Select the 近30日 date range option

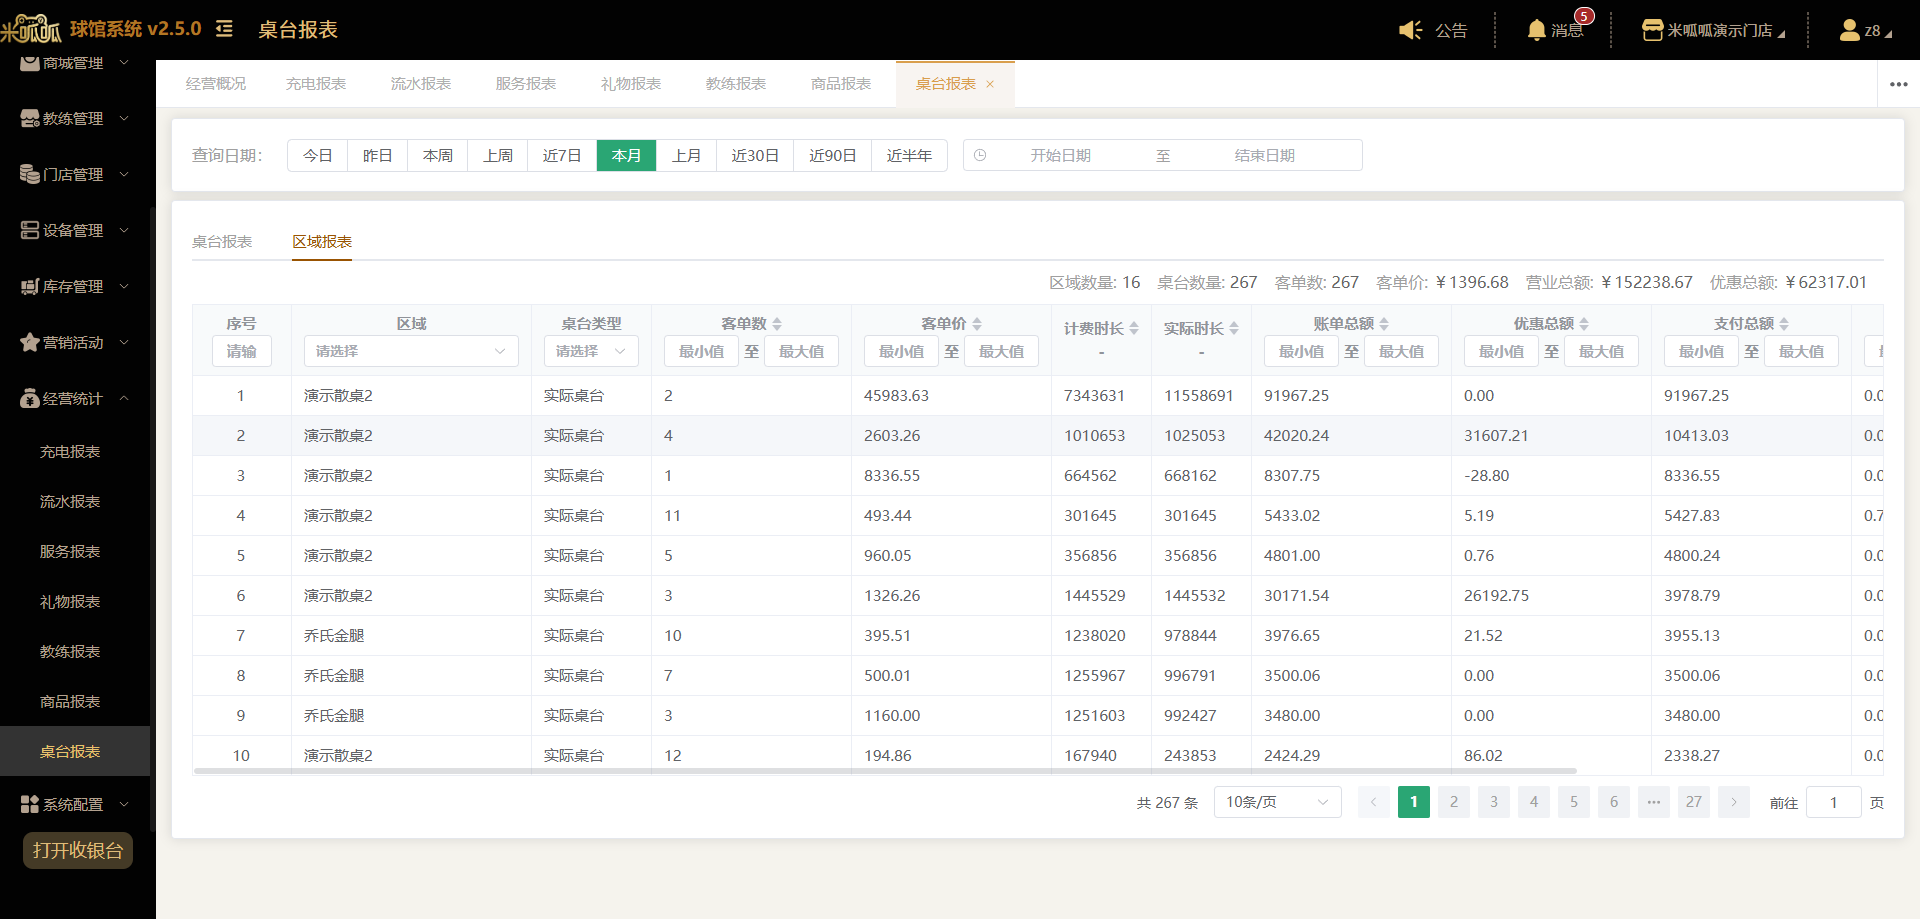coord(755,155)
